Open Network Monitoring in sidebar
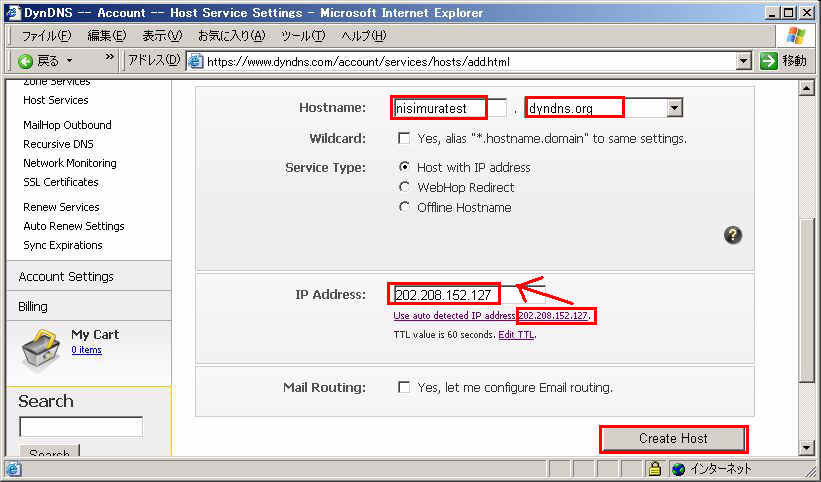The width and height of the screenshot is (821, 482). pos(70,163)
